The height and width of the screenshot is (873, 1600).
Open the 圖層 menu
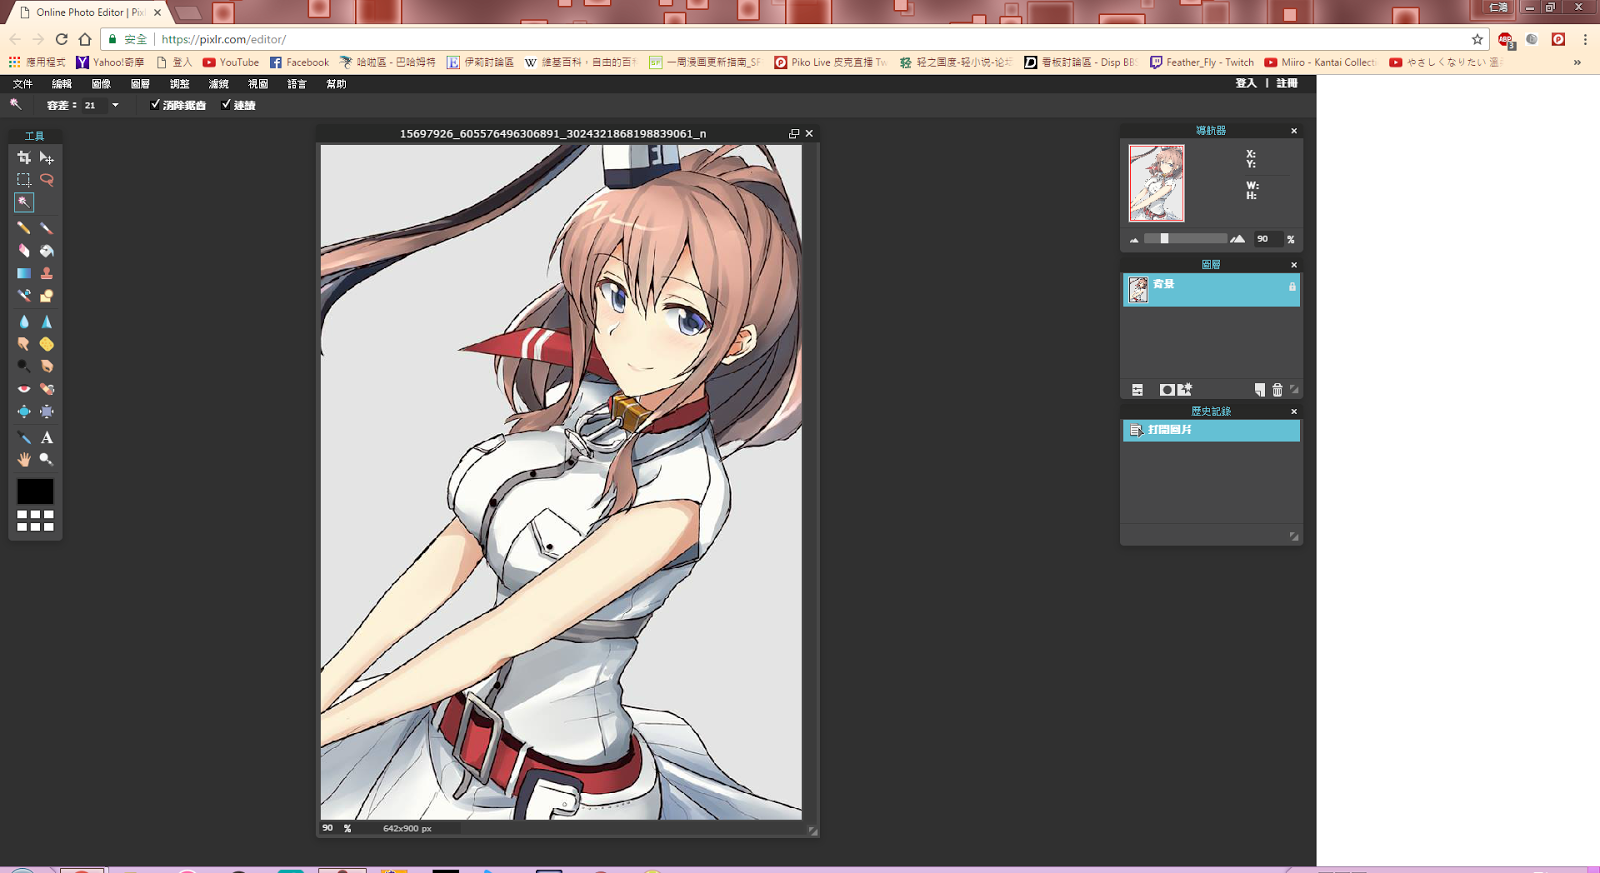pyautogui.click(x=140, y=84)
